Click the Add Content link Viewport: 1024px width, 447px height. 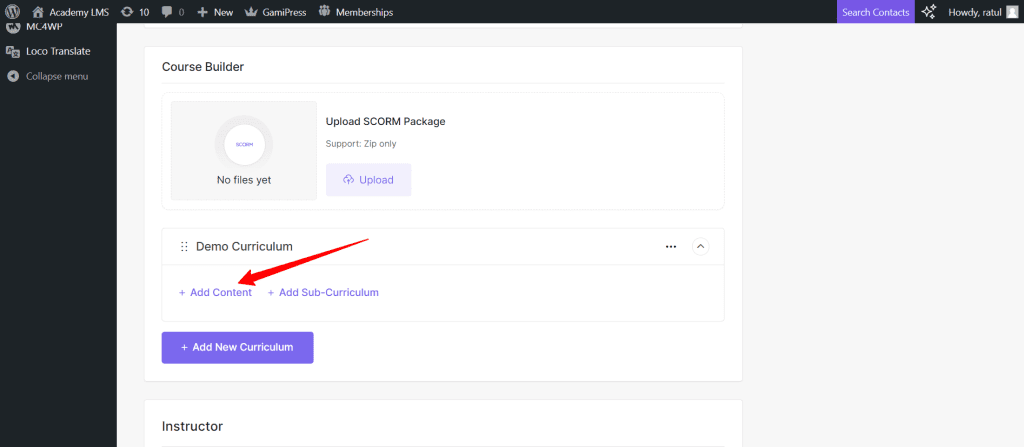pyautogui.click(x=215, y=293)
